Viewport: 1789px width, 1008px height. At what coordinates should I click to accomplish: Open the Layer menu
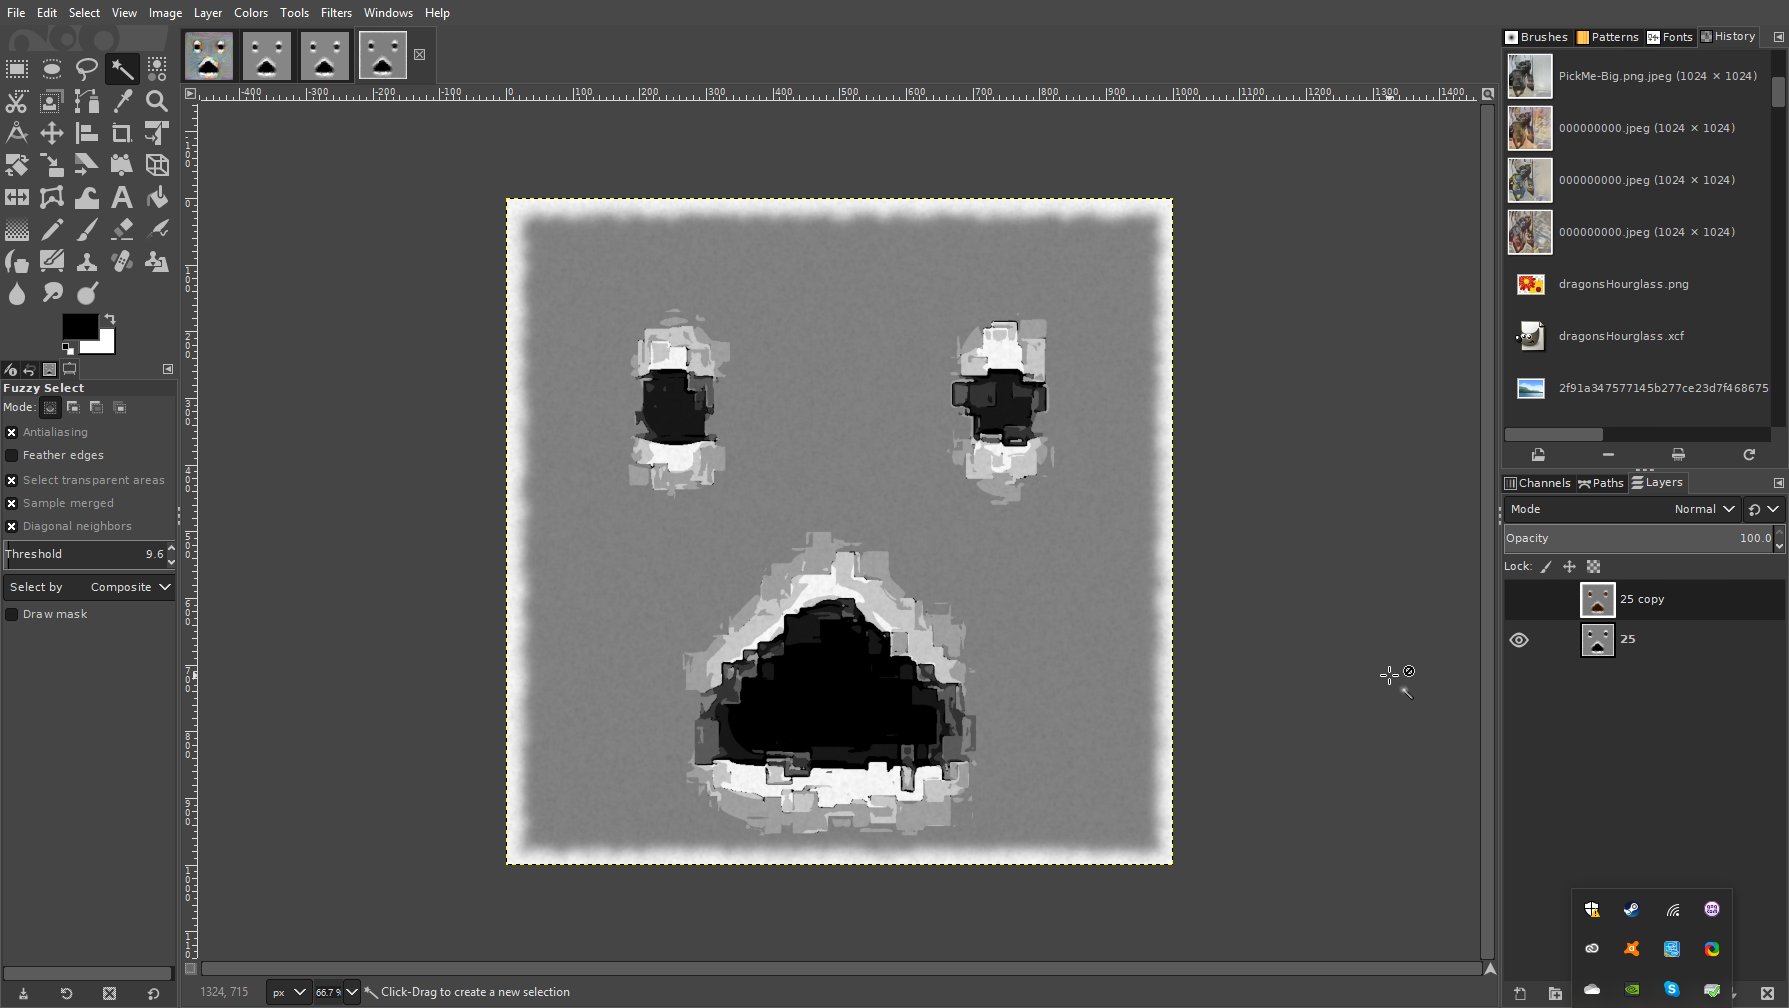tap(208, 13)
